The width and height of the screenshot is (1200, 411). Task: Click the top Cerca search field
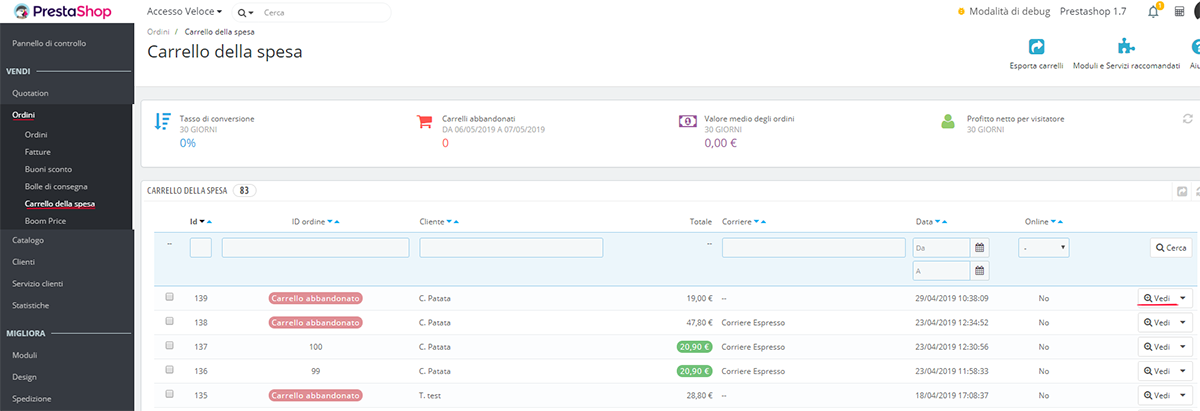coord(325,12)
